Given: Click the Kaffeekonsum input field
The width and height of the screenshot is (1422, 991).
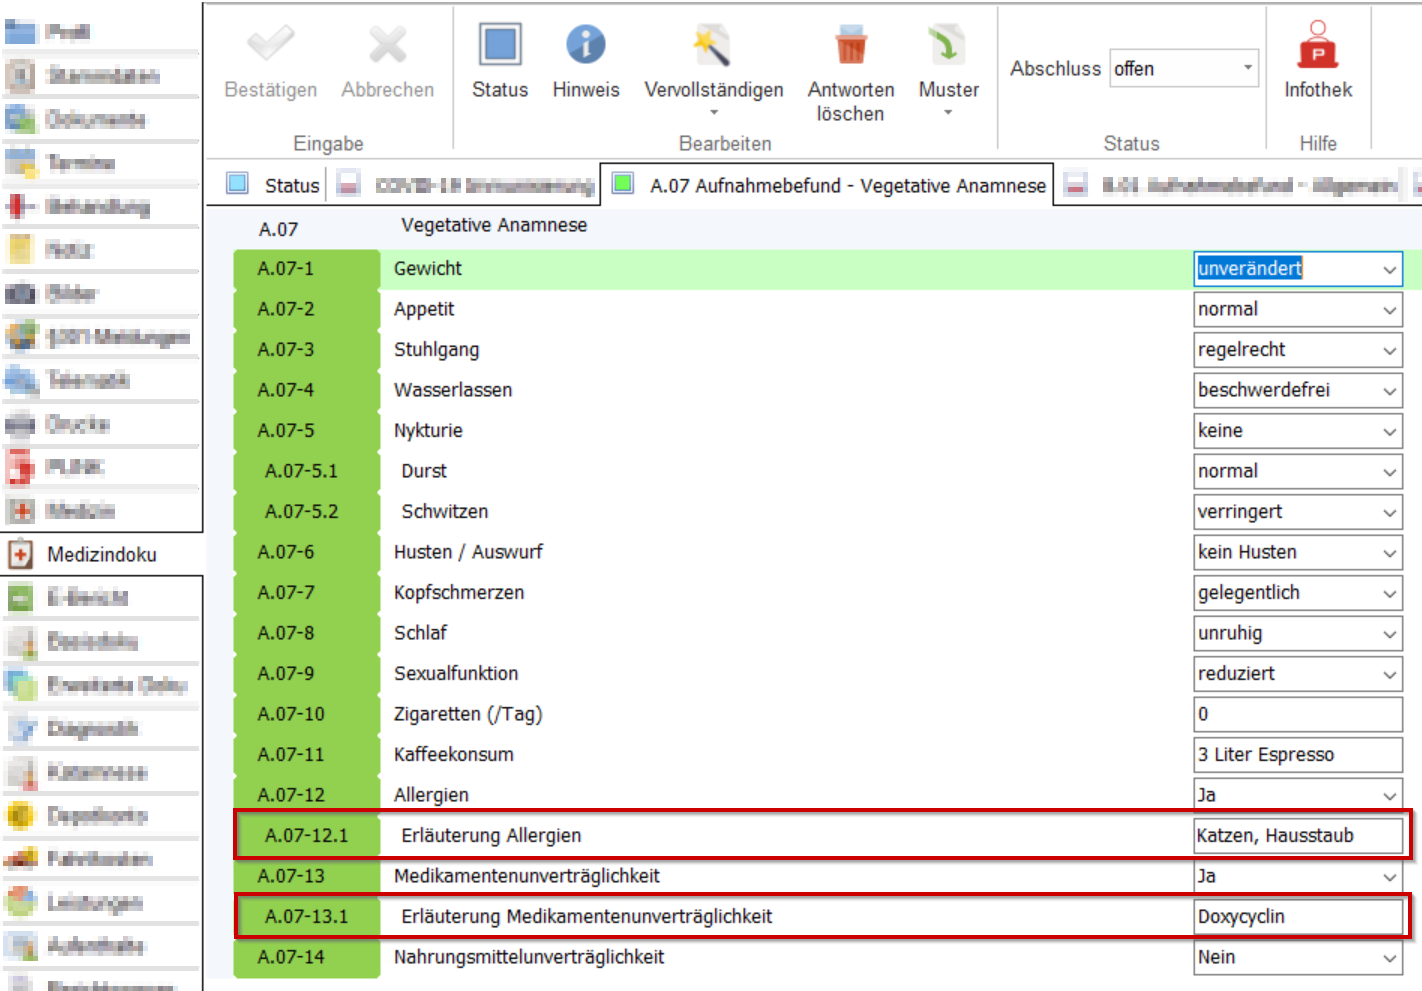Looking at the screenshot, I should tap(1296, 755).
